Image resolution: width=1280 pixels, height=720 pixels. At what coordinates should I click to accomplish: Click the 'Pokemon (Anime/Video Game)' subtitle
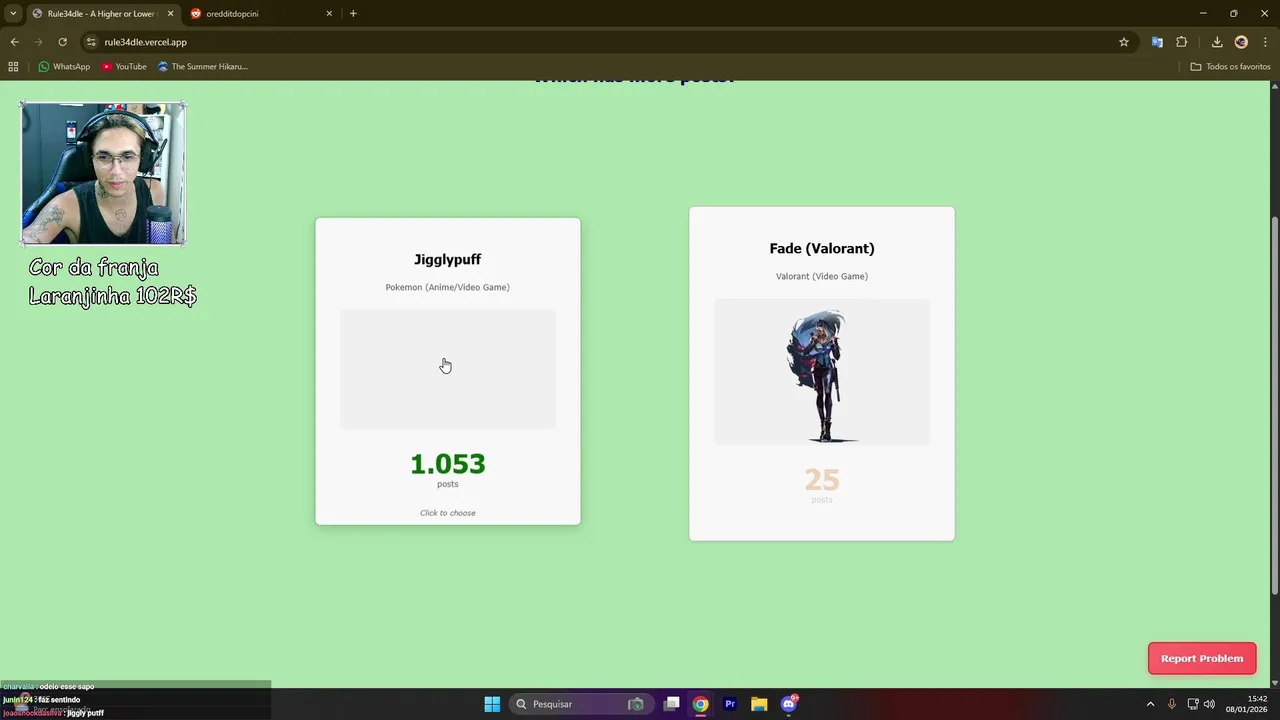point(448,287)
